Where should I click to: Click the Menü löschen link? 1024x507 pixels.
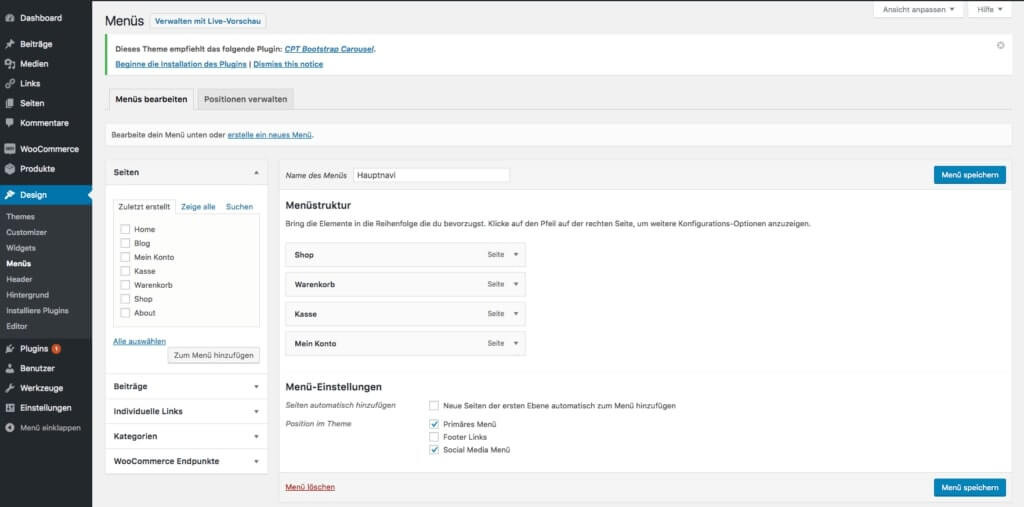click(x=310, y=487)
